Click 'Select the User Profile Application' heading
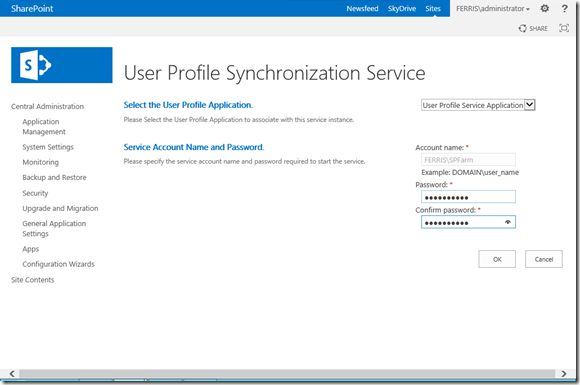Image resolution: width=580 pixels, height=385 pixels. point(188,105)
